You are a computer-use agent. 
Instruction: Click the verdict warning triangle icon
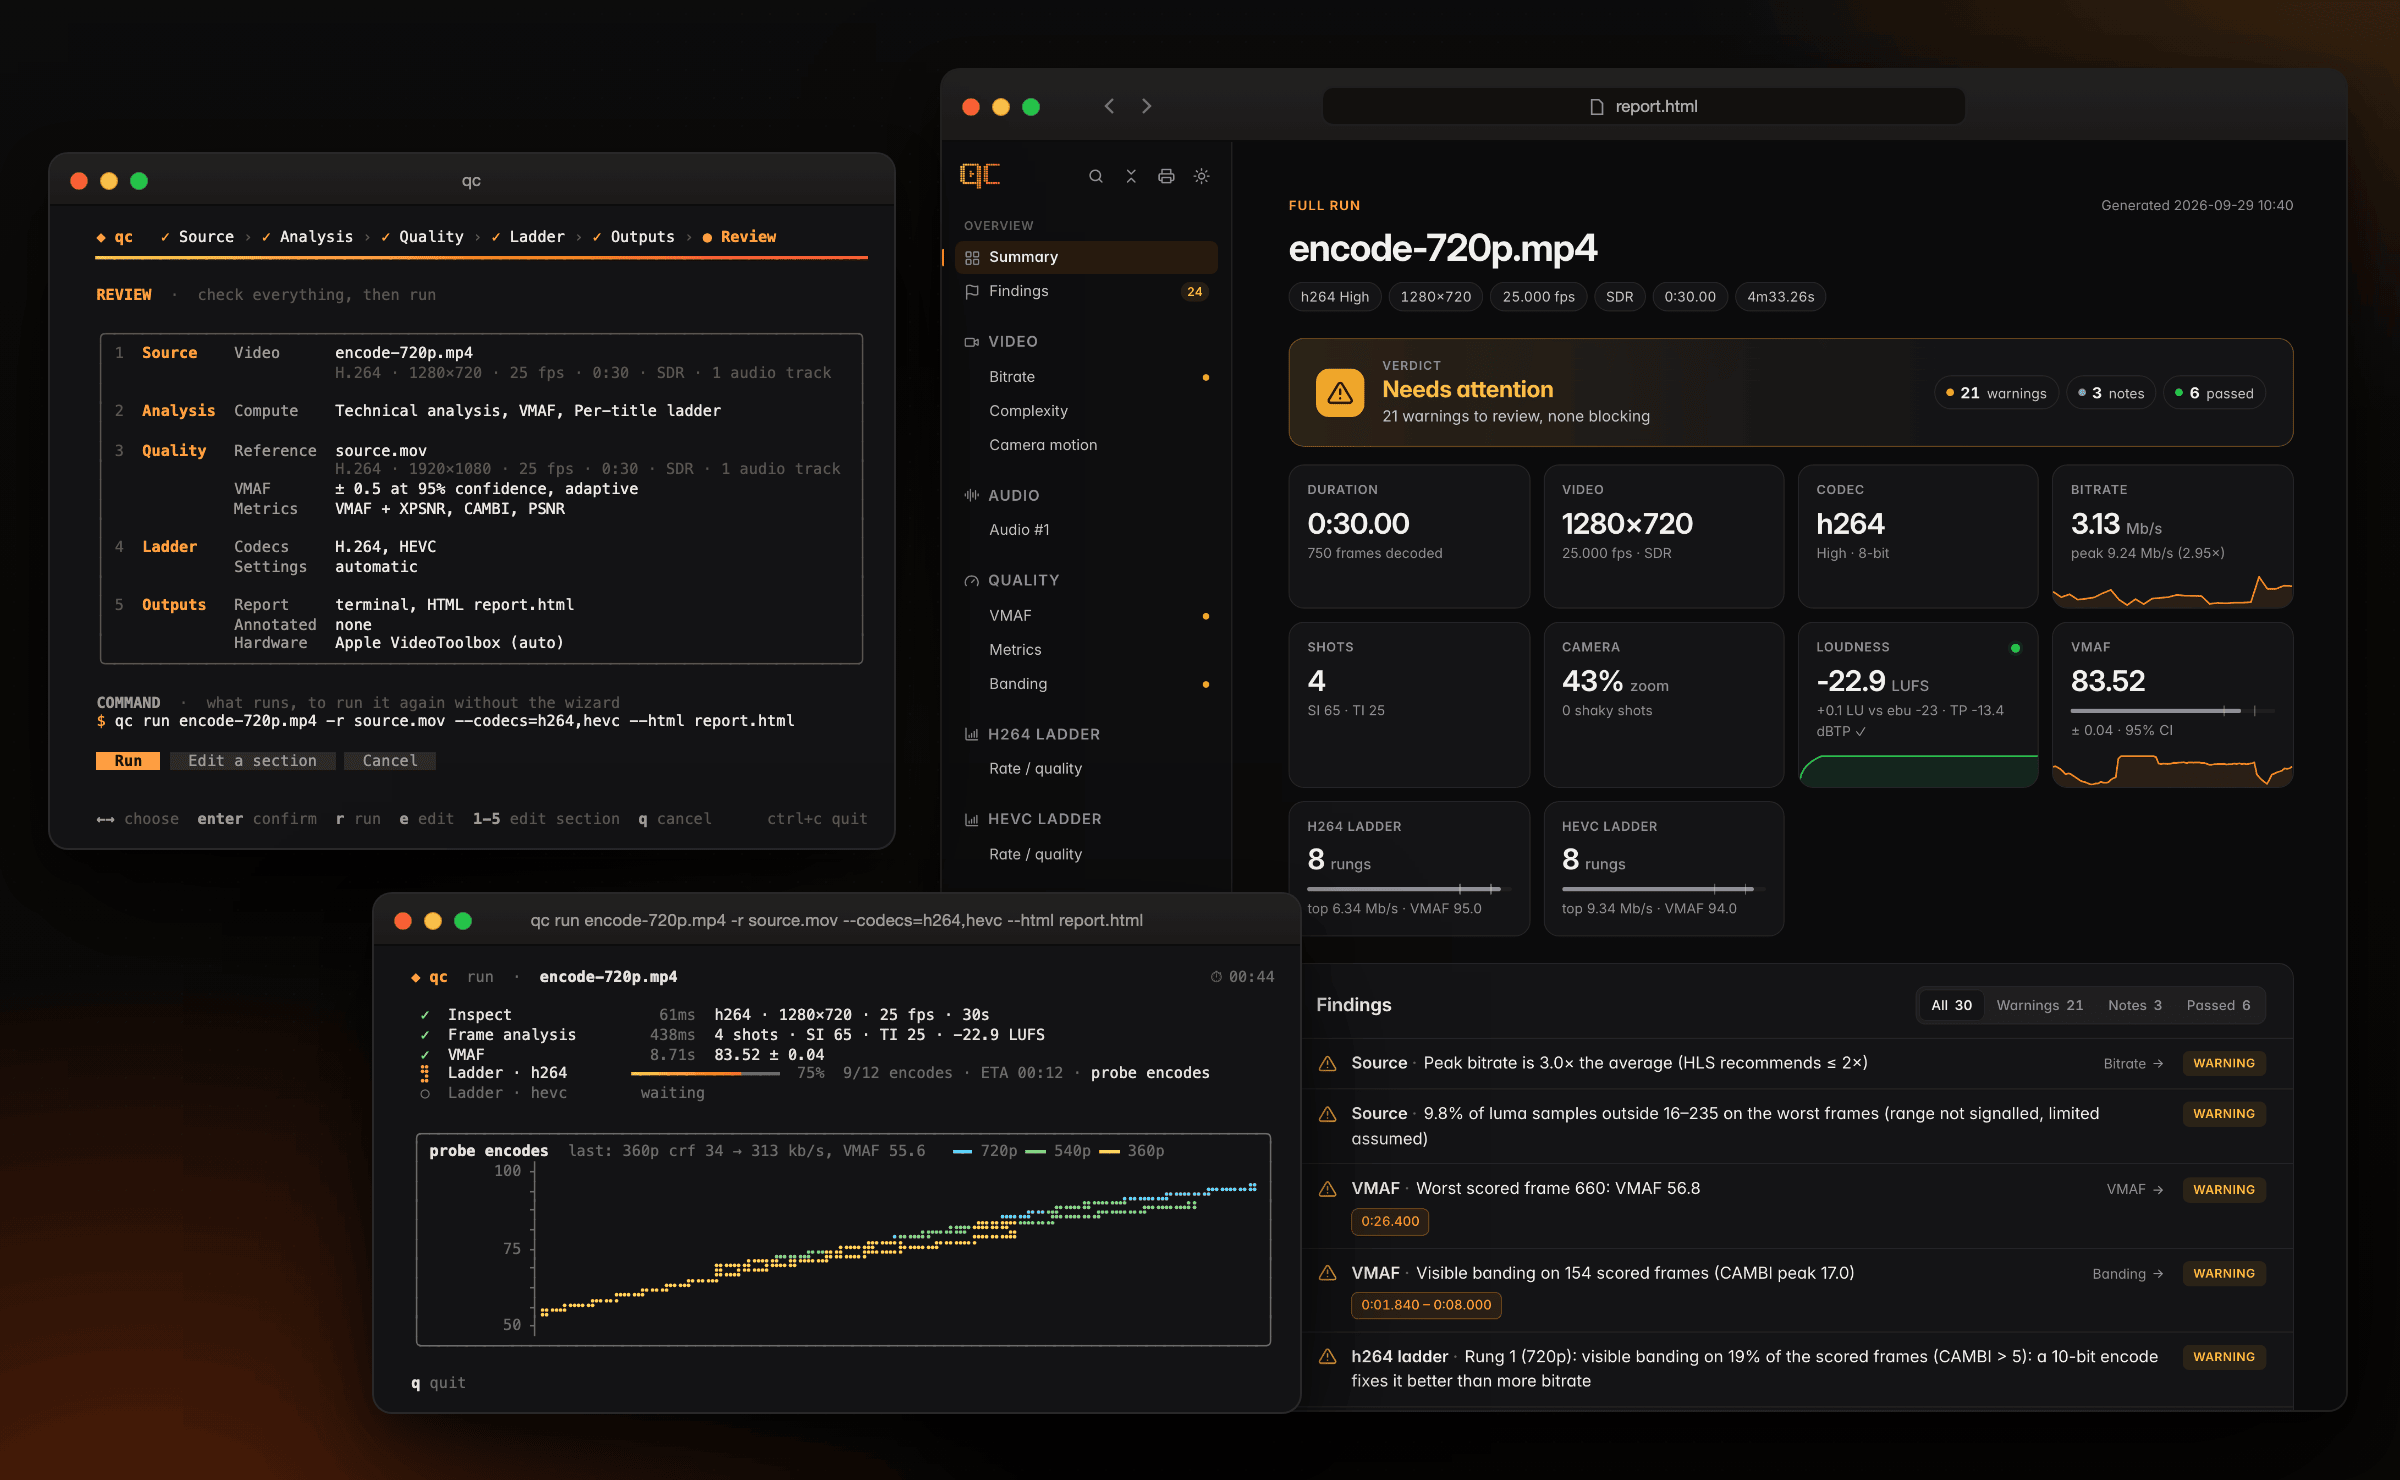click(x=1340, y=393)
